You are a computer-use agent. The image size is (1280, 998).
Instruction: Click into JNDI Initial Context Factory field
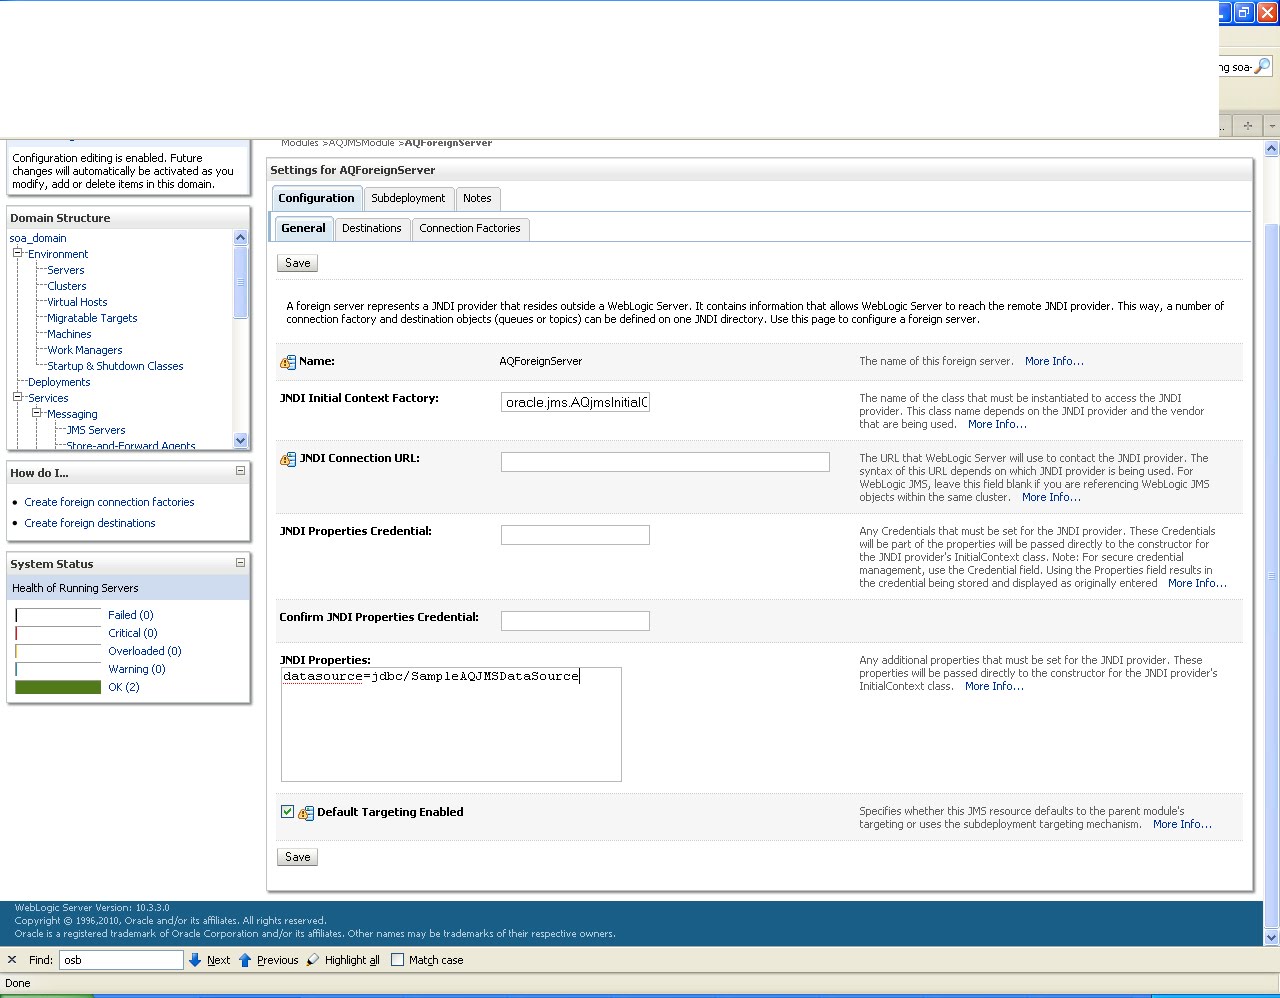(575, 402)
